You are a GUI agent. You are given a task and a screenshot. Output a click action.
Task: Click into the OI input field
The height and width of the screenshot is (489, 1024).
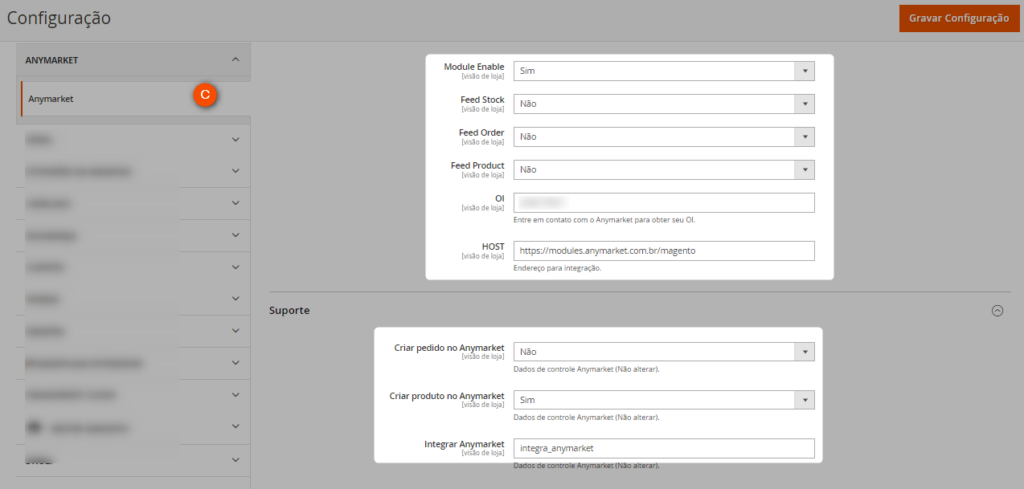point(664,202)
